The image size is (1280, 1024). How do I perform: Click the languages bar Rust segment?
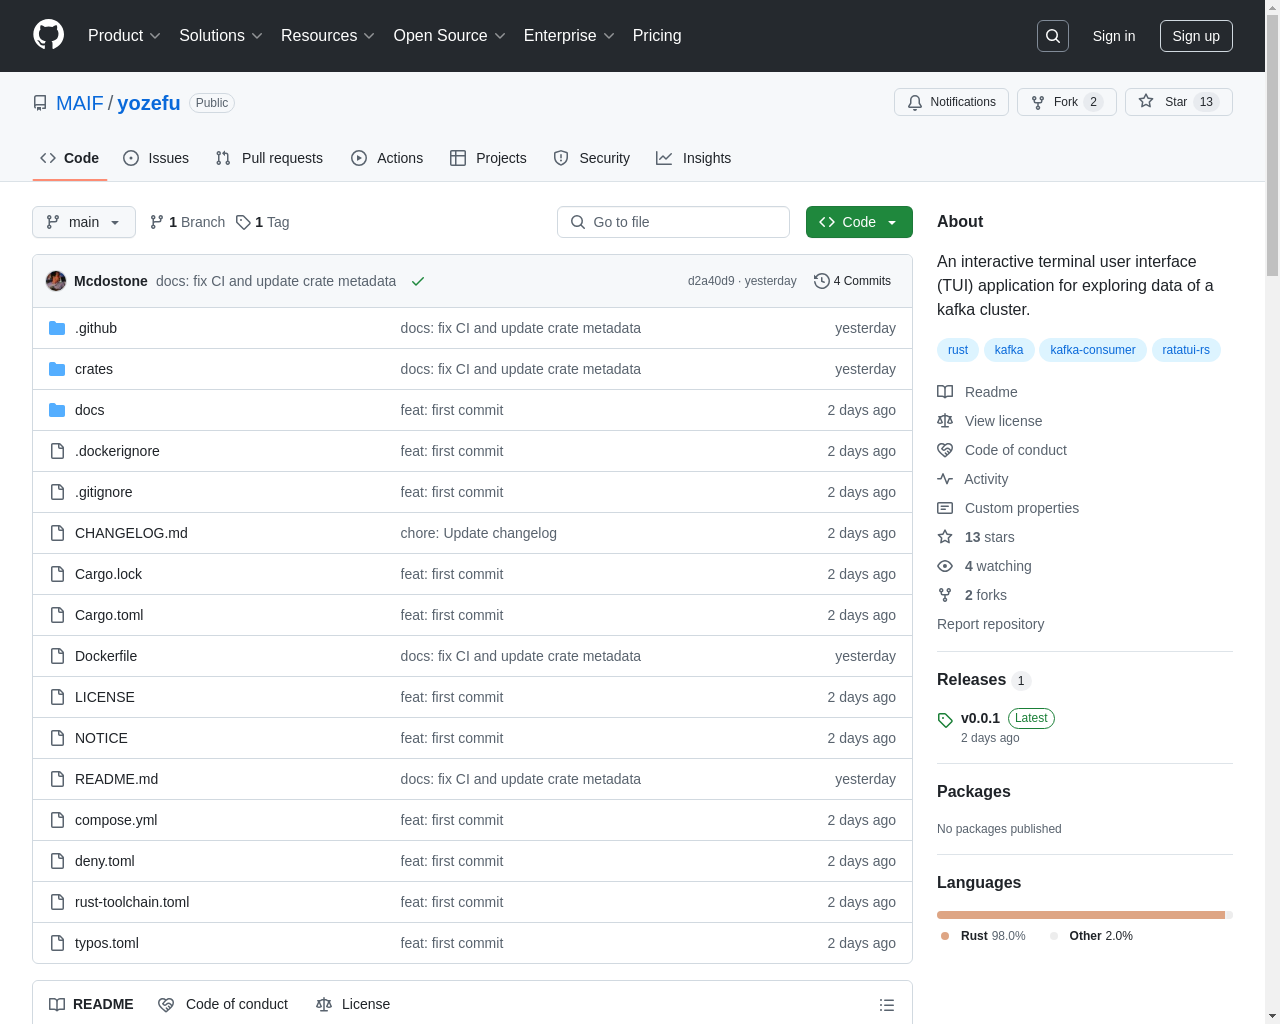click(1081, 915)
